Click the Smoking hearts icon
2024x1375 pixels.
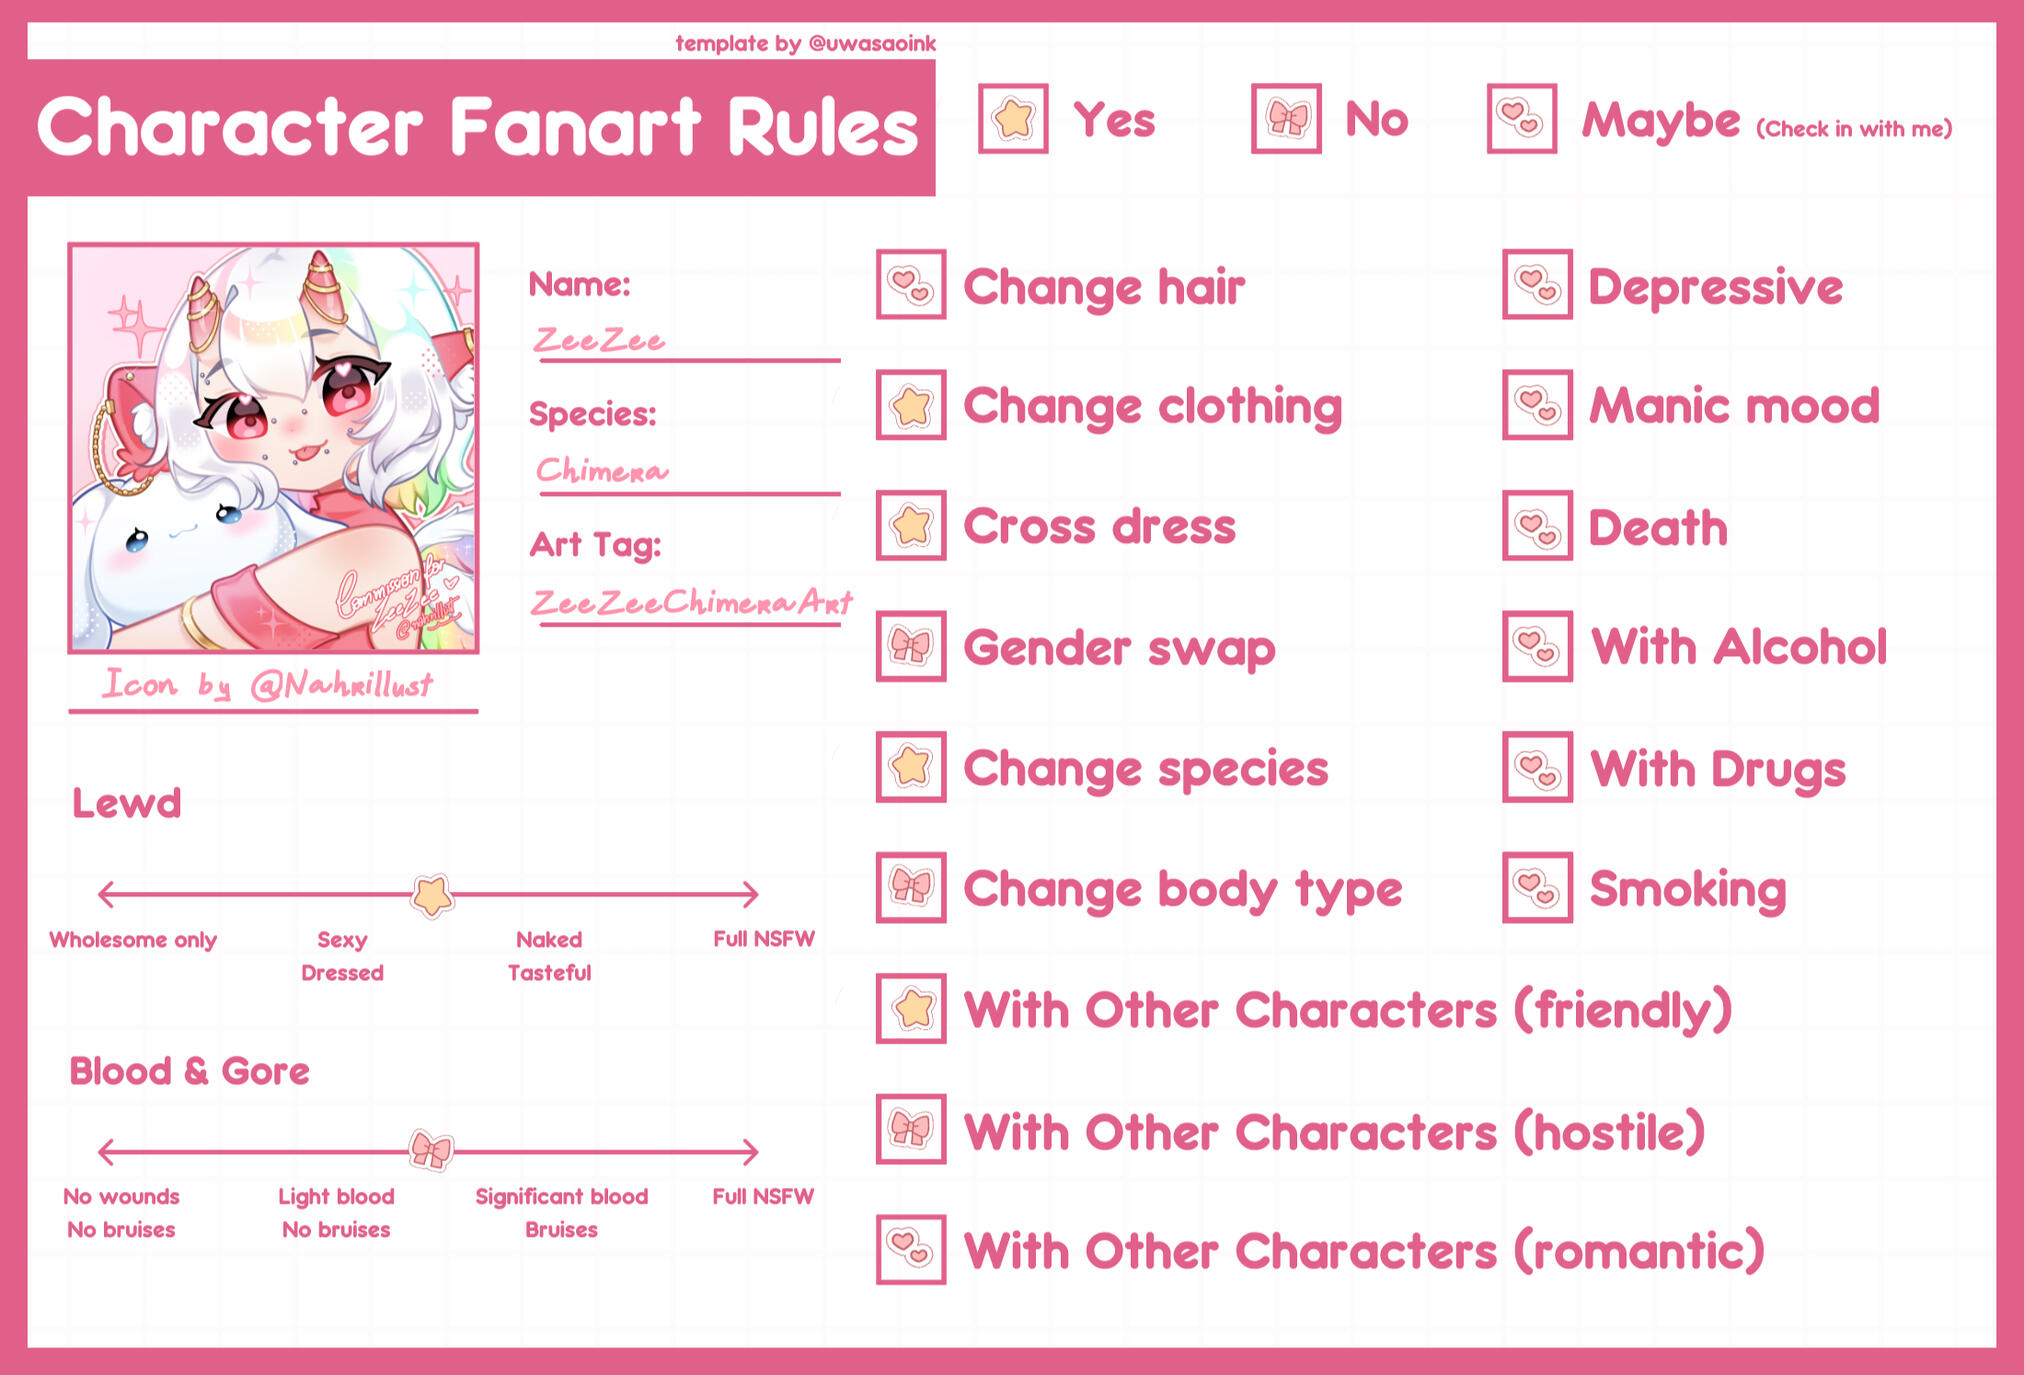coord(1537,887)
